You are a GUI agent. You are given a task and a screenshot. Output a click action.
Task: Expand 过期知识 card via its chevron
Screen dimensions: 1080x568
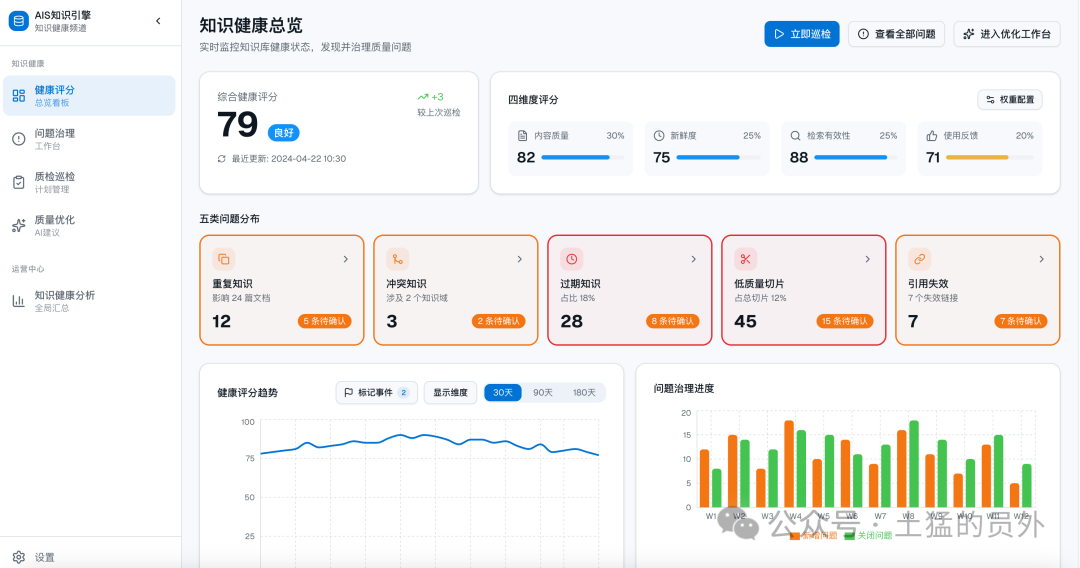coord(694,260)
